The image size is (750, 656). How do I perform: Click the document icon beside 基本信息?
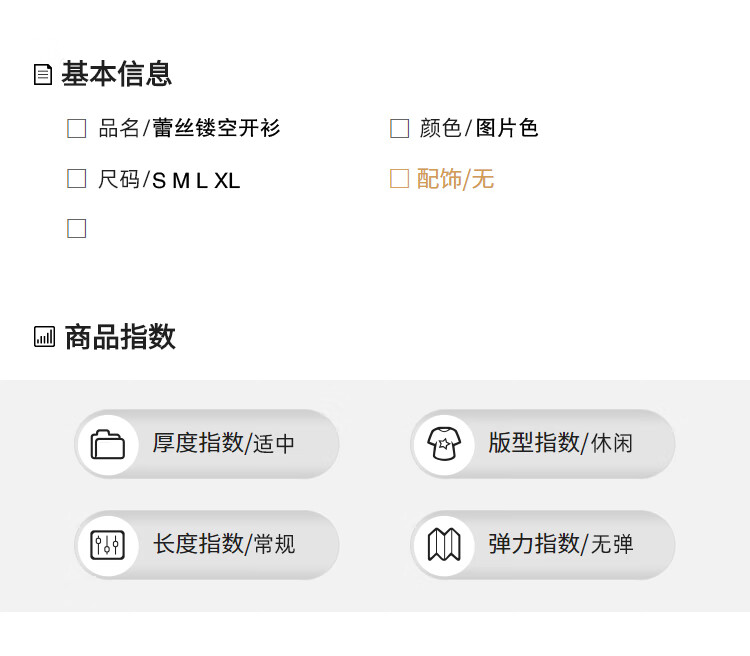(x=43, y=75)
